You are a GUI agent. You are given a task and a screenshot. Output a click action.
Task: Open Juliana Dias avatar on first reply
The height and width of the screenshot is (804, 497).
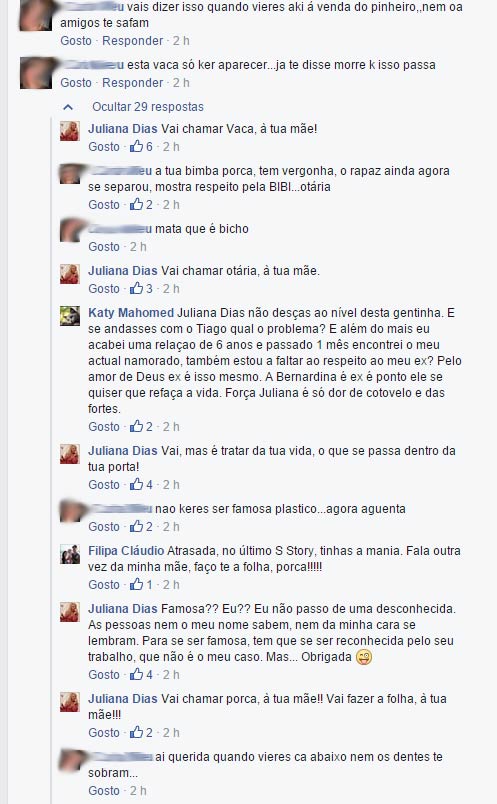[70, 131]
